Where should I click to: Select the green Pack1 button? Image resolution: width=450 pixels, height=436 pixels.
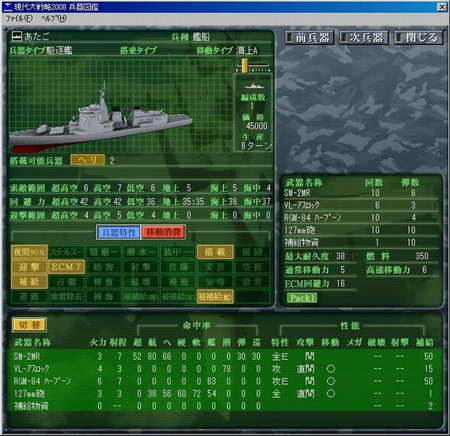click(302, 298)
